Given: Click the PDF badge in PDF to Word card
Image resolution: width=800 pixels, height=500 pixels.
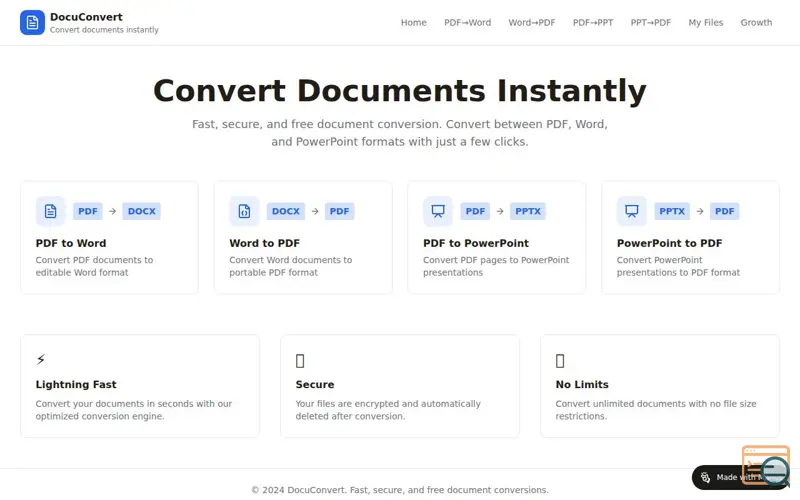Looking at the screenshot, I should (x=88, y=211).
